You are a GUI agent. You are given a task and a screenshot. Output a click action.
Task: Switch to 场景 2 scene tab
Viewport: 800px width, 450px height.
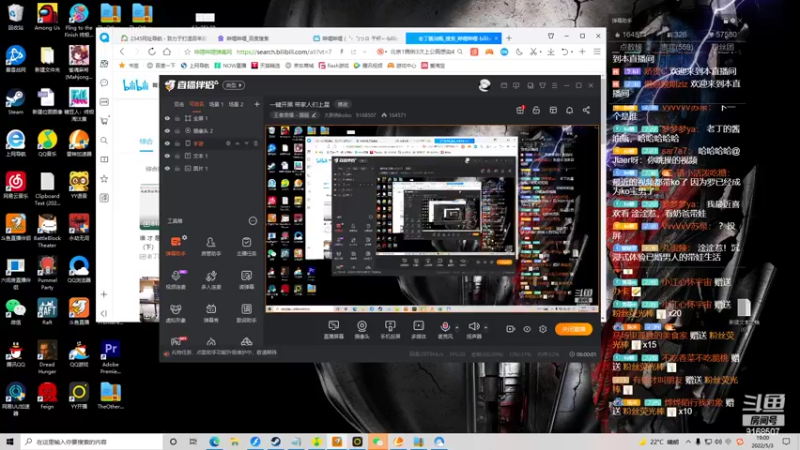point(236,104)
